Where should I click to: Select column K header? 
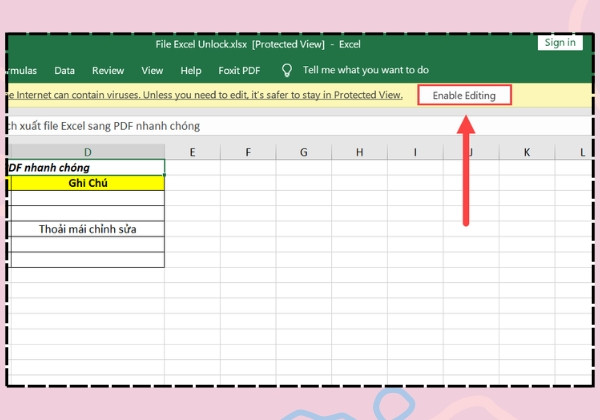coord(527,152)
